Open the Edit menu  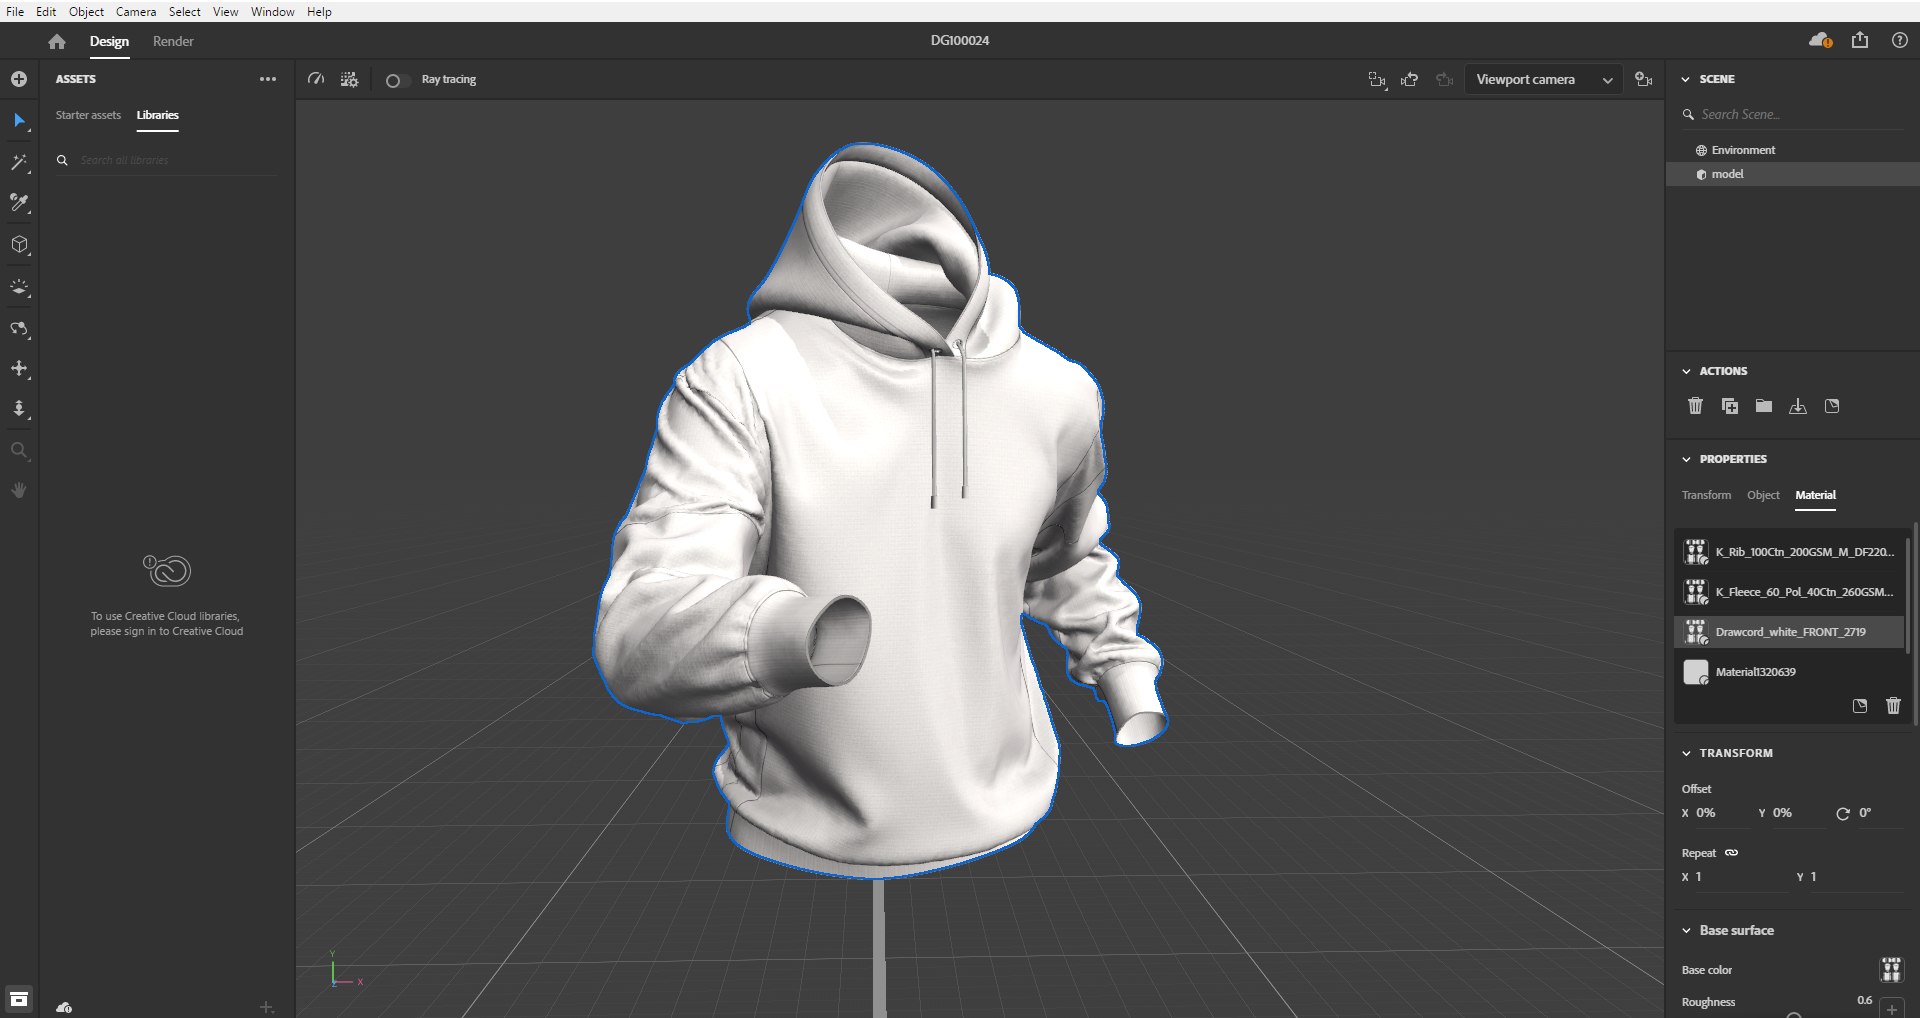46,11
